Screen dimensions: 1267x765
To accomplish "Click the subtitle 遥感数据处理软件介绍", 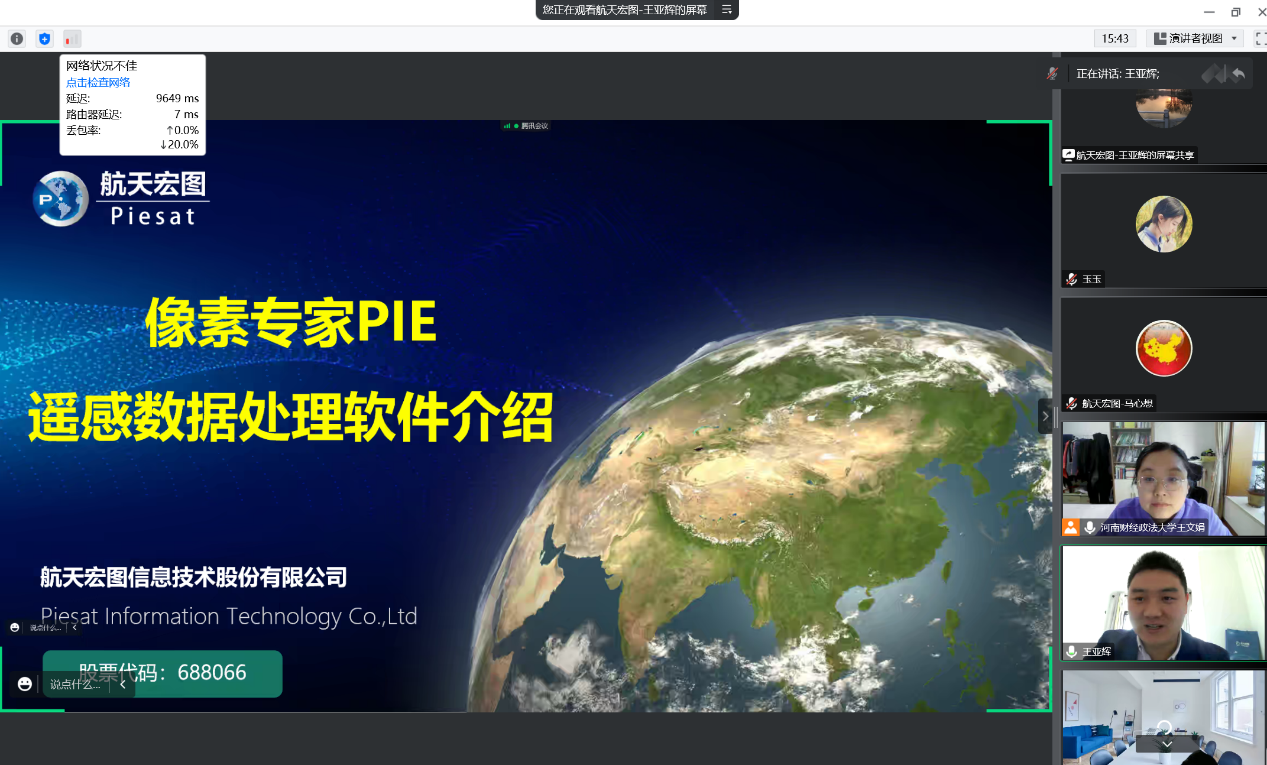I will point(290,418).
